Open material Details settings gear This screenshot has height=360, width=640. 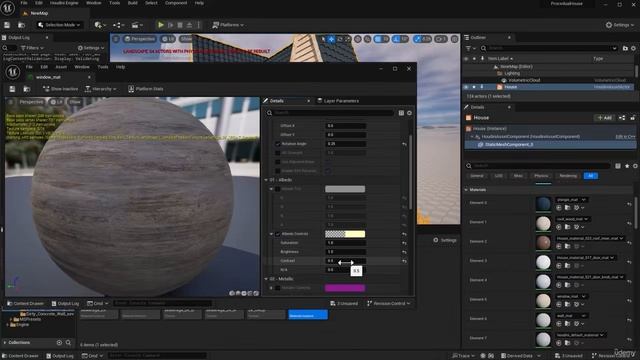coord(409,113)
